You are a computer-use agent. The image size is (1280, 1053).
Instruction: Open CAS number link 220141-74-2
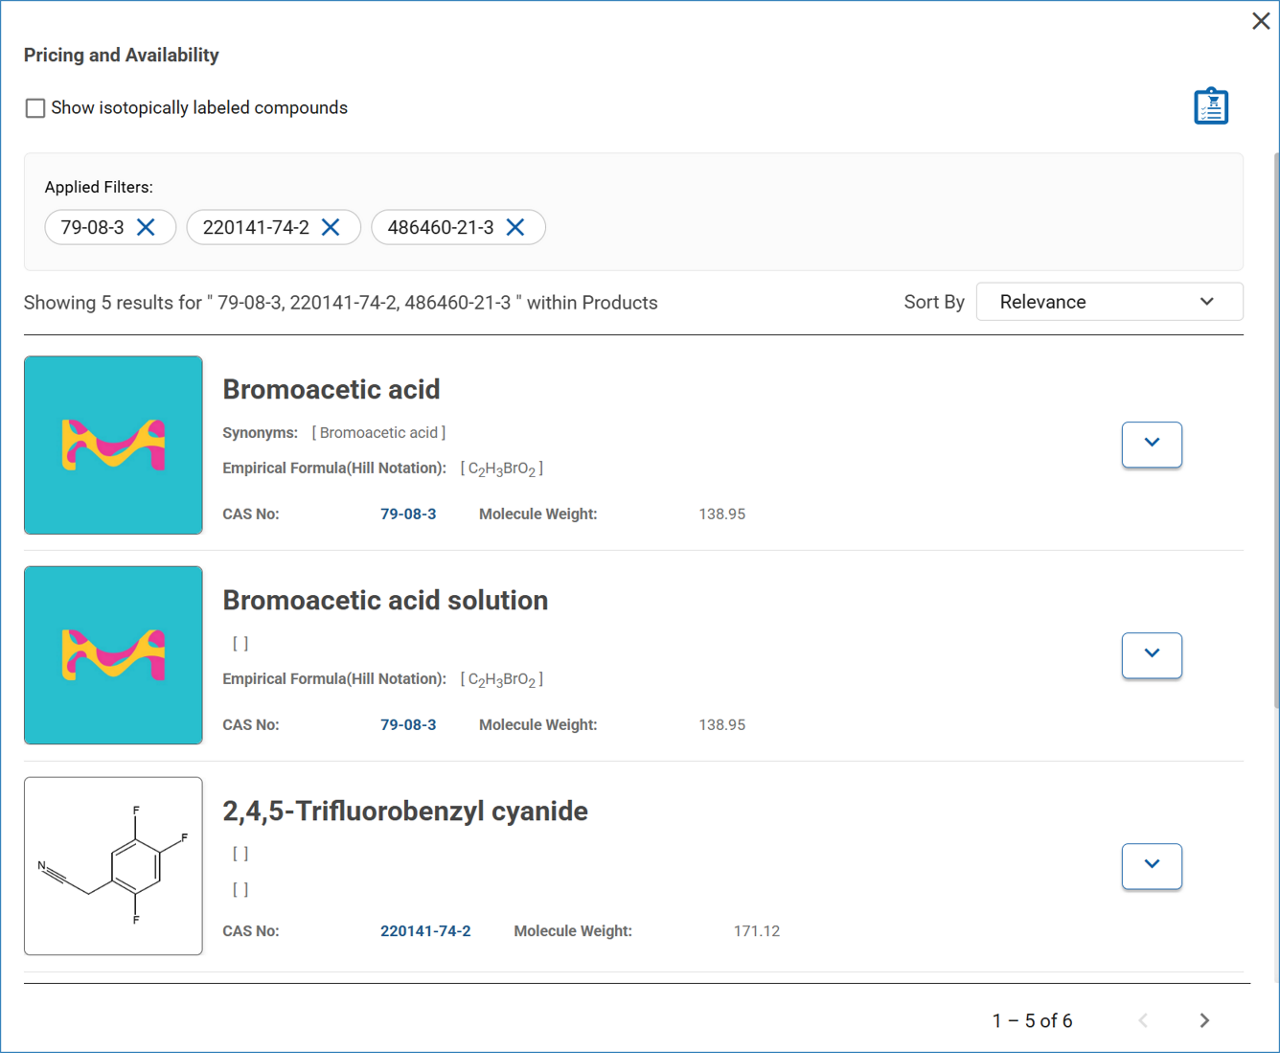[x=425, y=931]
